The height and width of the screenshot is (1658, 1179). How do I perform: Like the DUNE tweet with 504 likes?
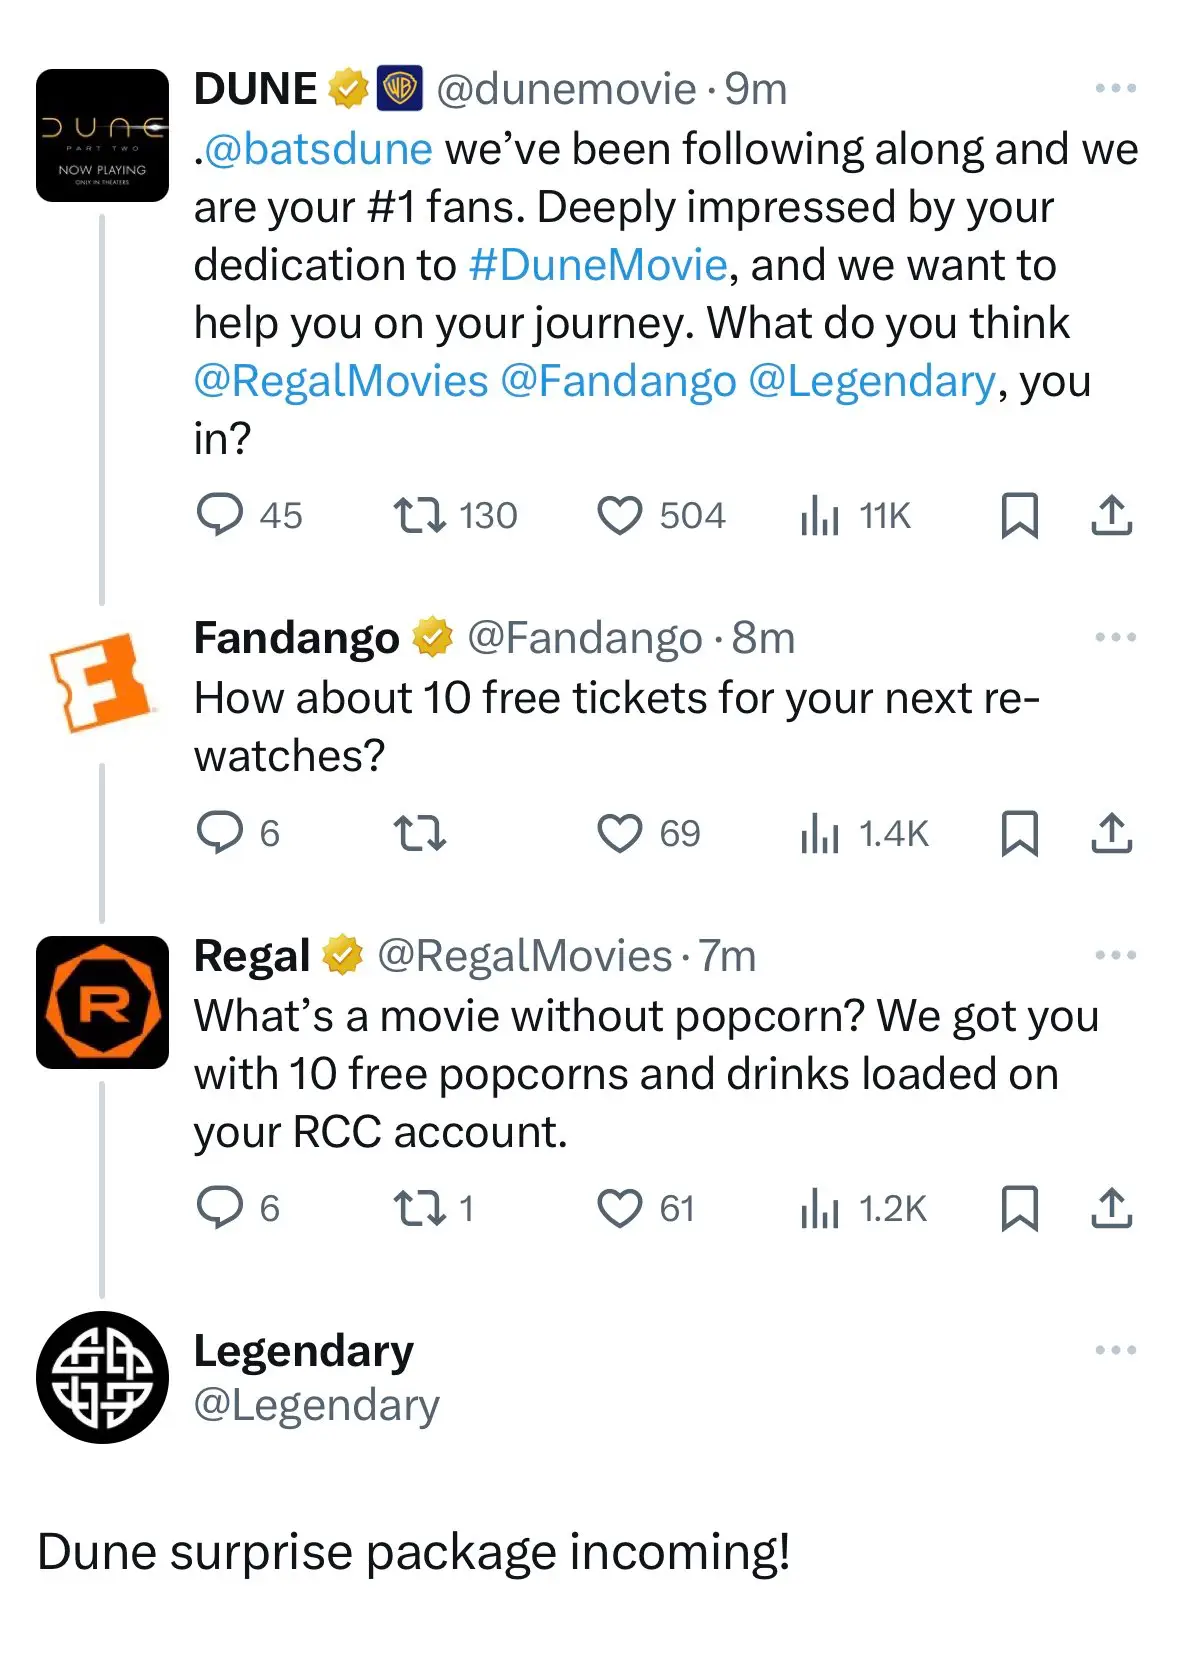coord(623,515)
